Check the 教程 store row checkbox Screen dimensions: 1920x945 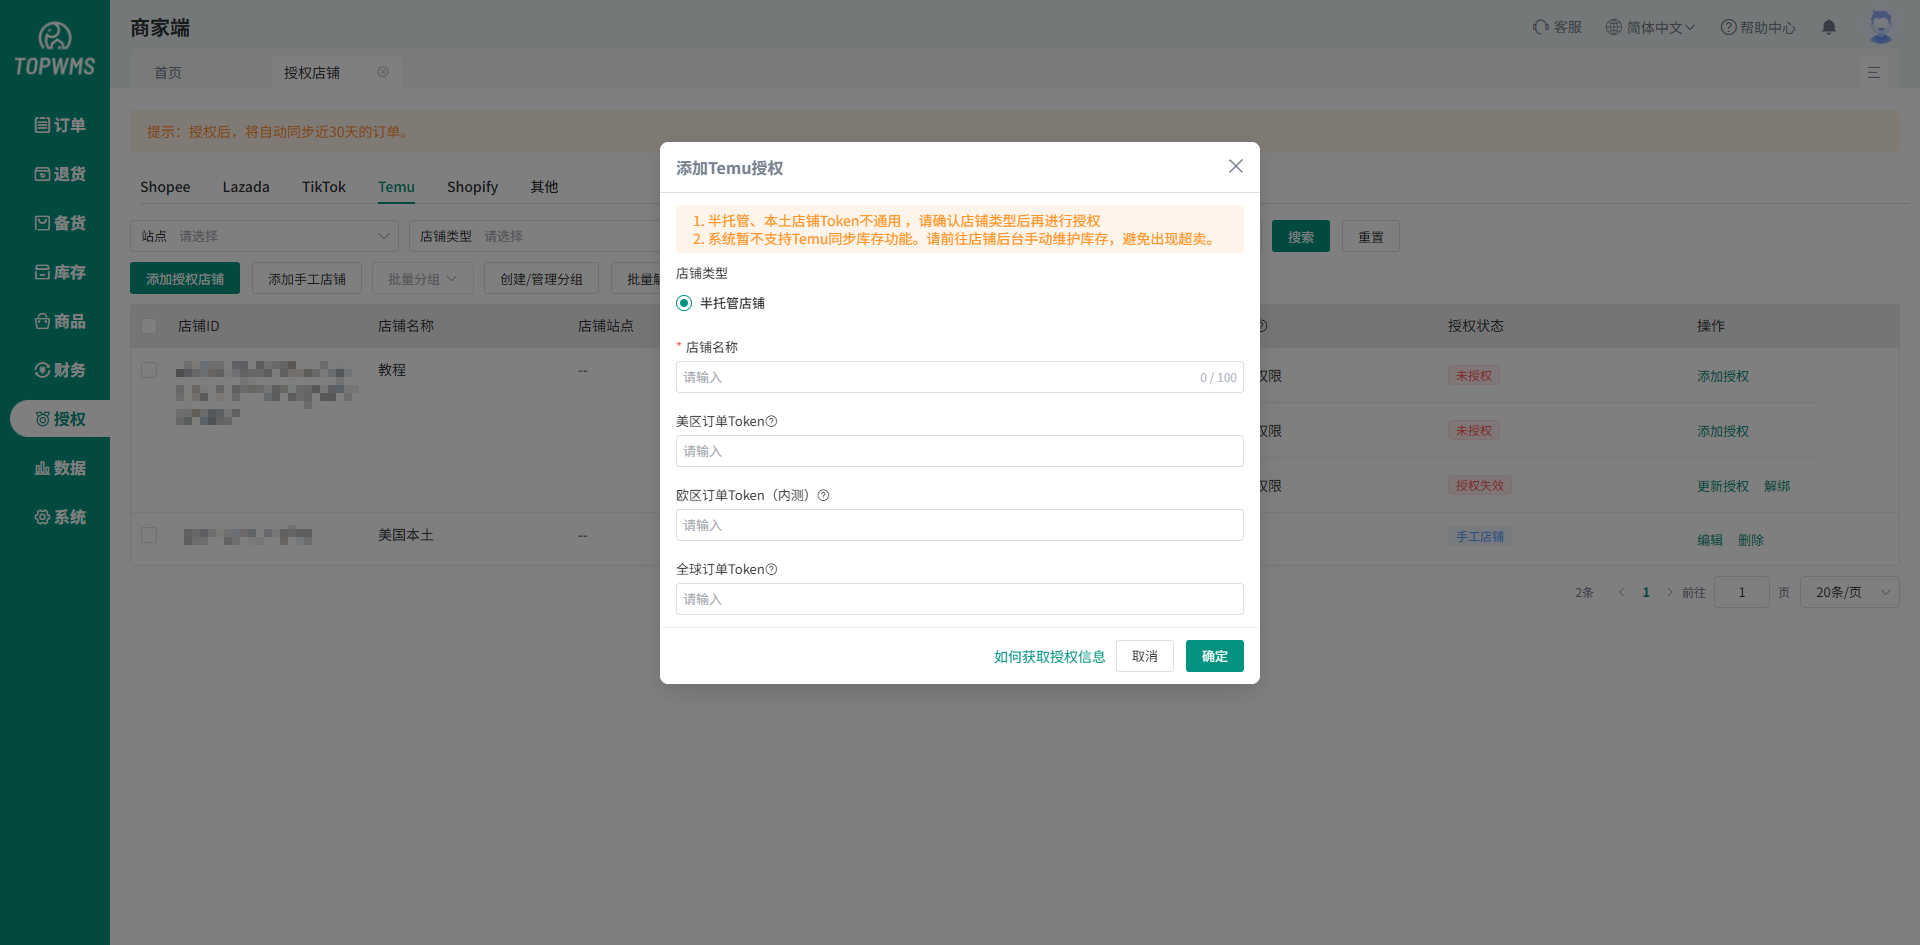[x=149, y=370]
